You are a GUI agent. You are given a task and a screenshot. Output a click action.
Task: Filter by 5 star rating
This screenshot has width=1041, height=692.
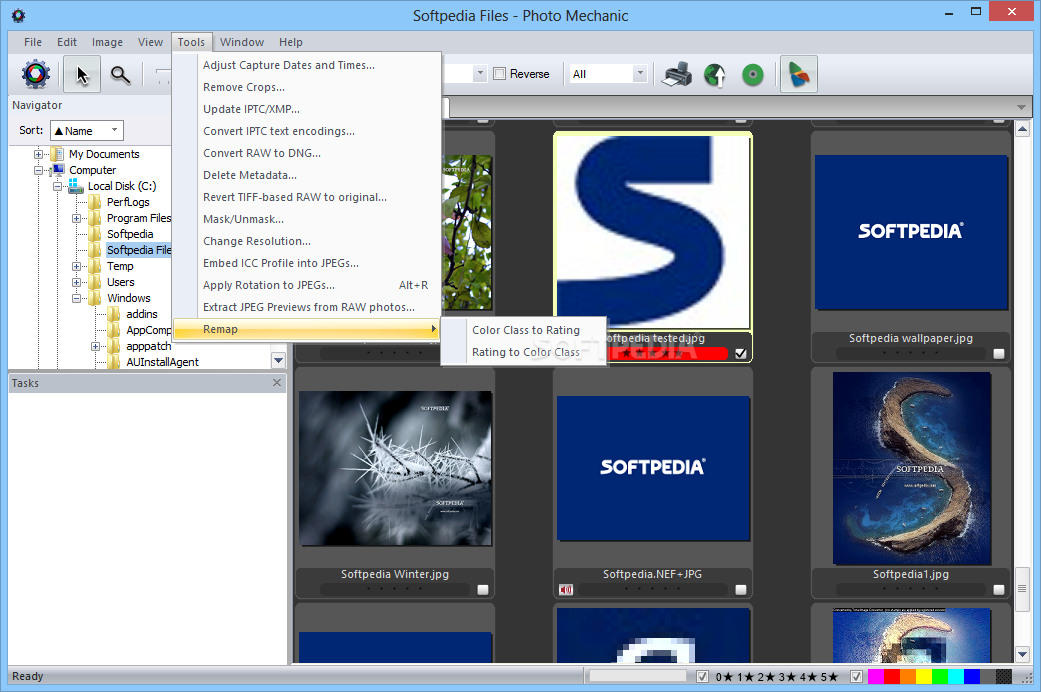pyautogui.click(x=829, y=677)
